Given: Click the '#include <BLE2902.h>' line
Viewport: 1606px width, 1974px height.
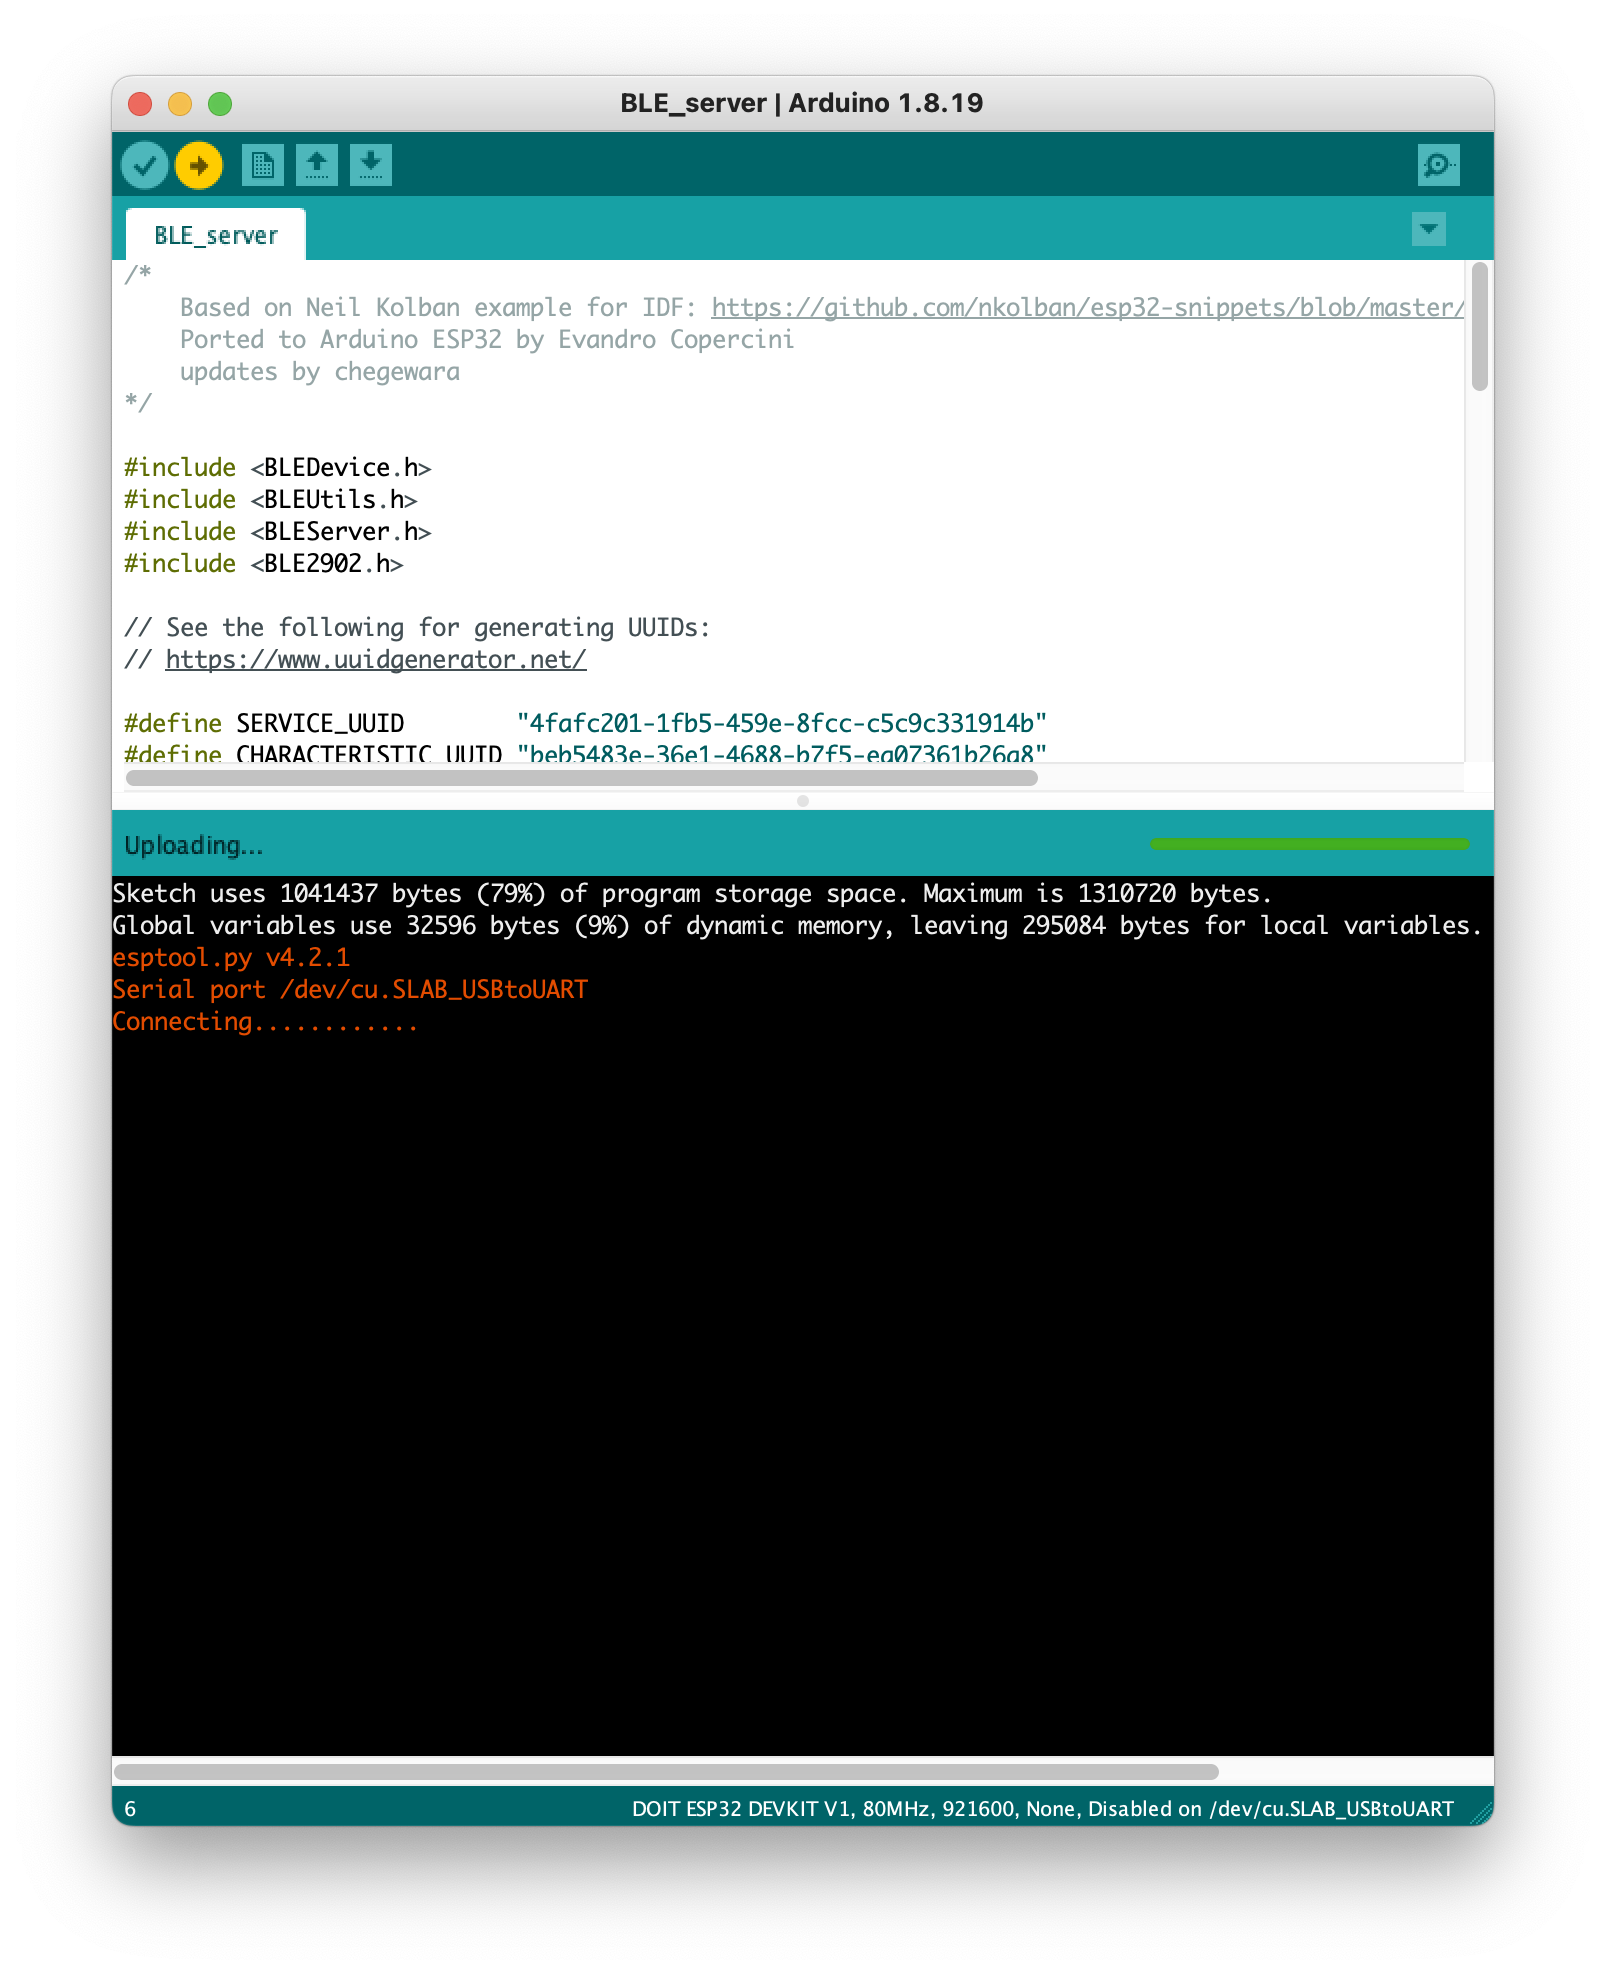Looking at the screenshot, I should (x=264, y=563).
